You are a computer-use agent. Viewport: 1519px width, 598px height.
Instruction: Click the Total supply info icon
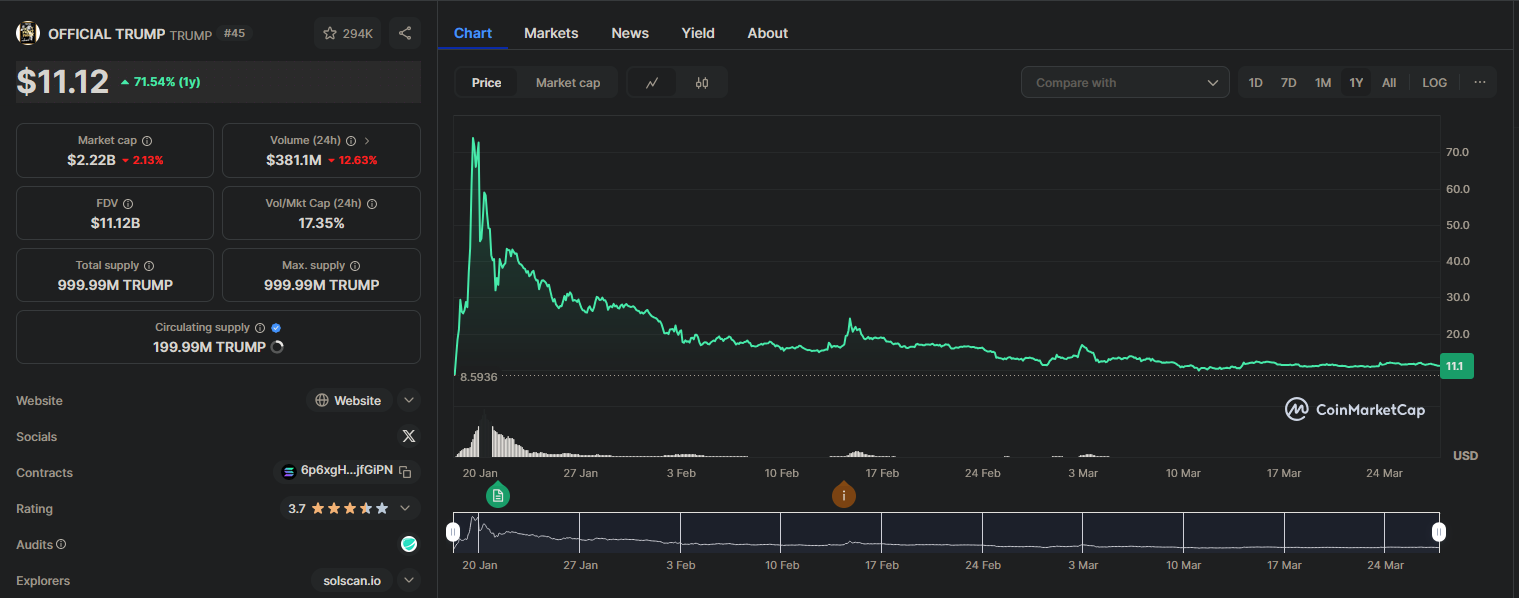pyautogui.click(x=149, y=266)
